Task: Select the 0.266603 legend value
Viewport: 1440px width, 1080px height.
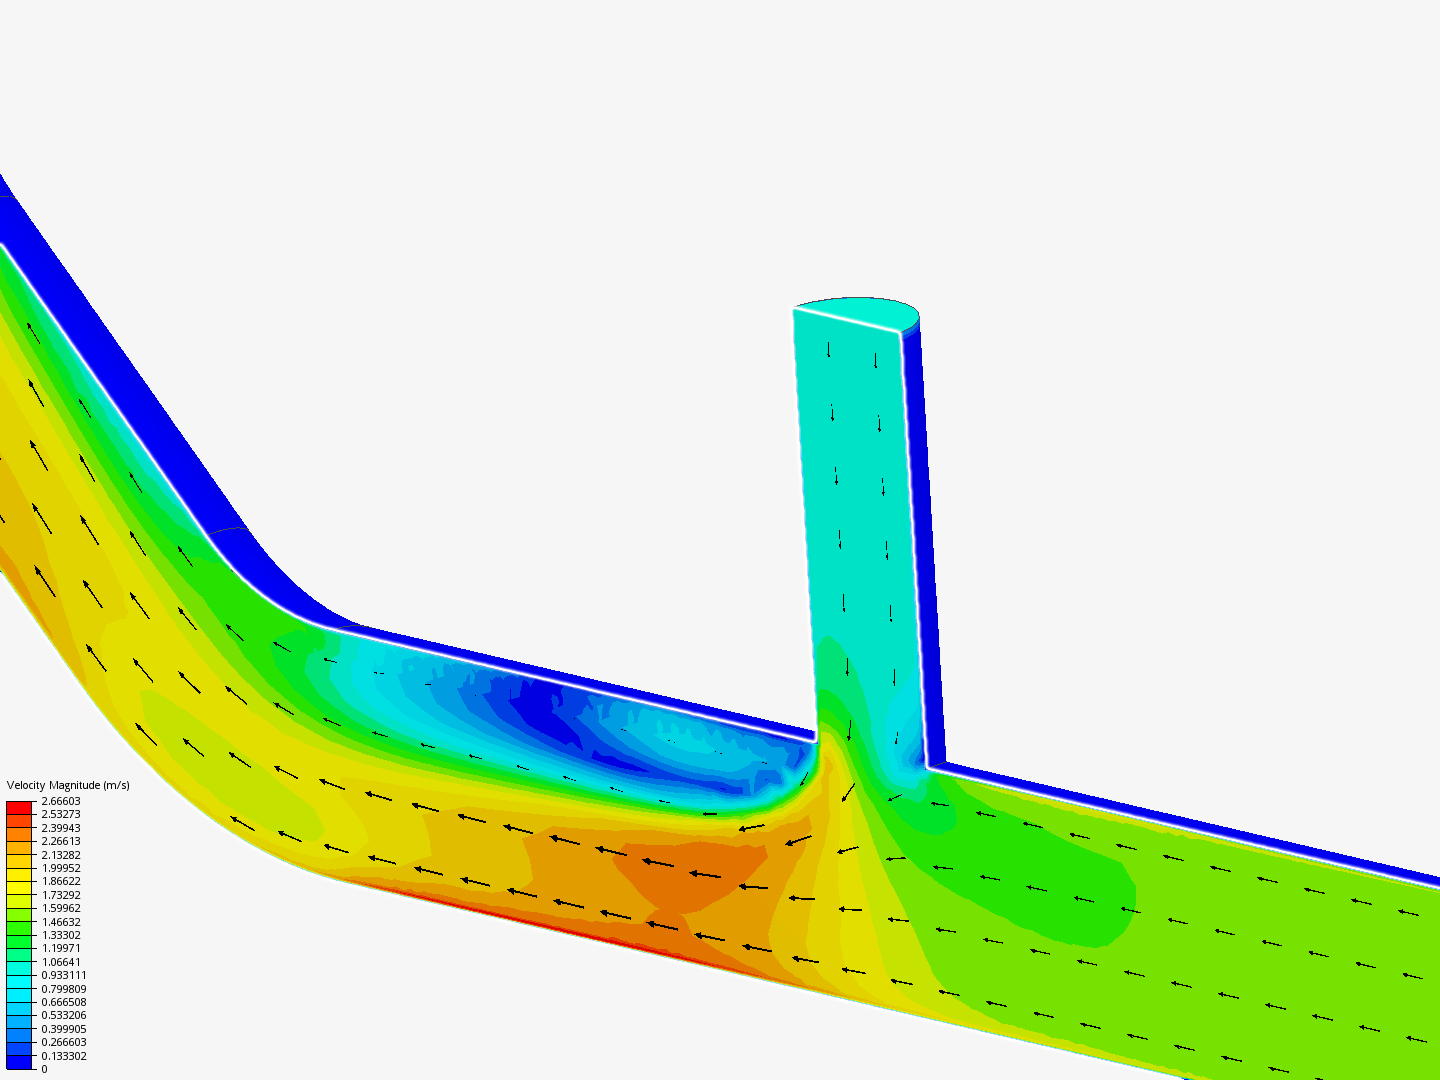Action: pyautogui.click(x=64, y=1042)
